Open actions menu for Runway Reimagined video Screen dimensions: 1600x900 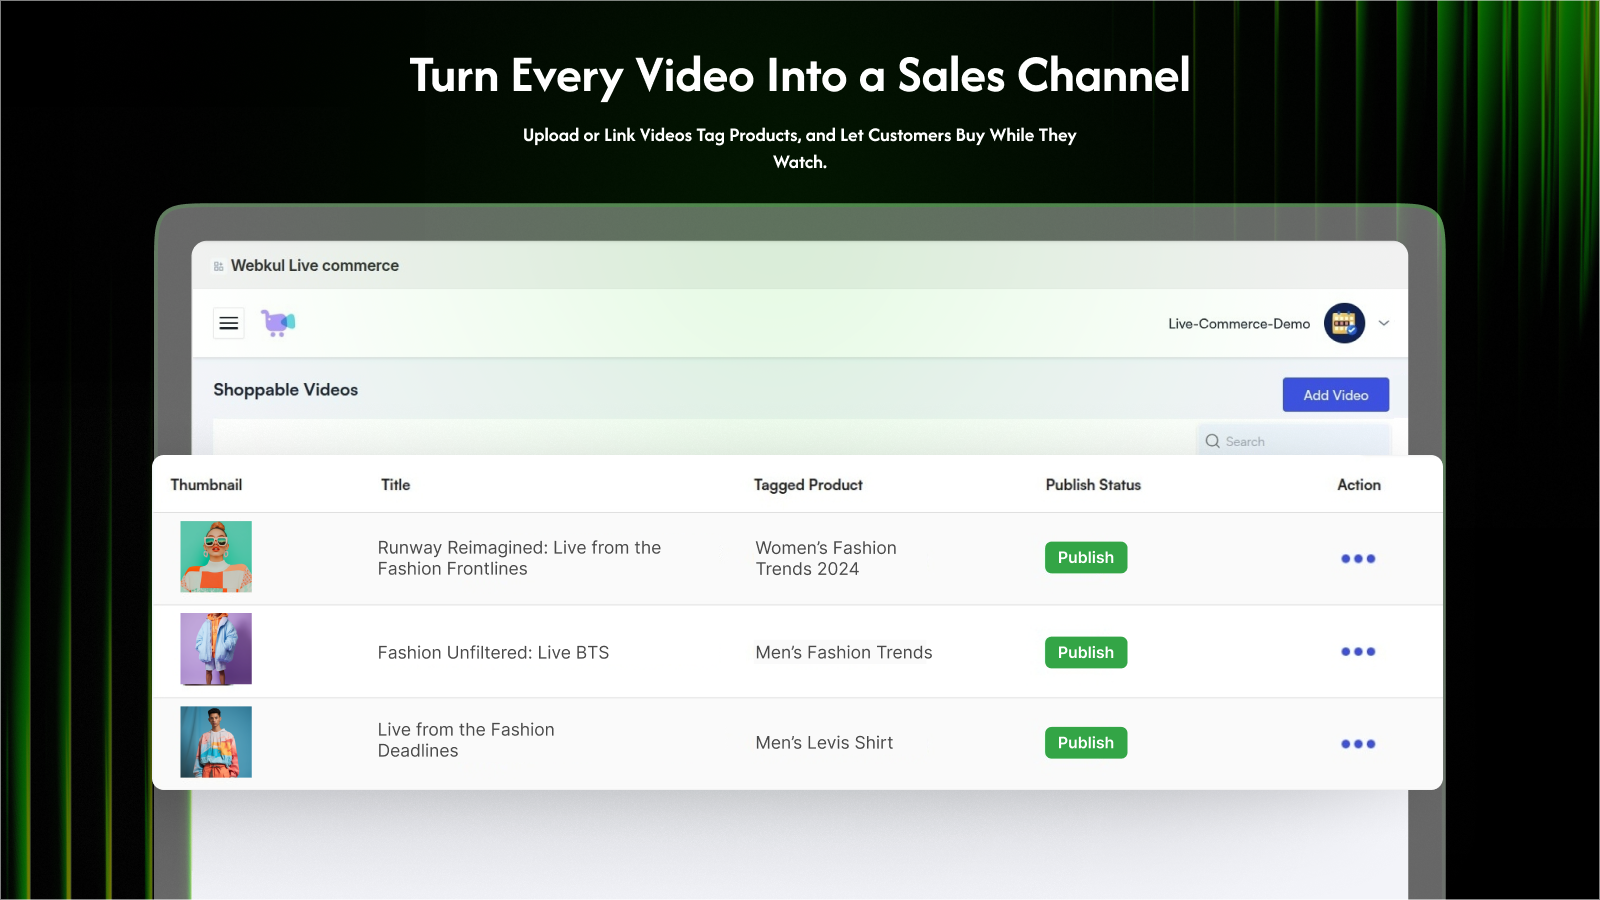(x=1358, y=557)
